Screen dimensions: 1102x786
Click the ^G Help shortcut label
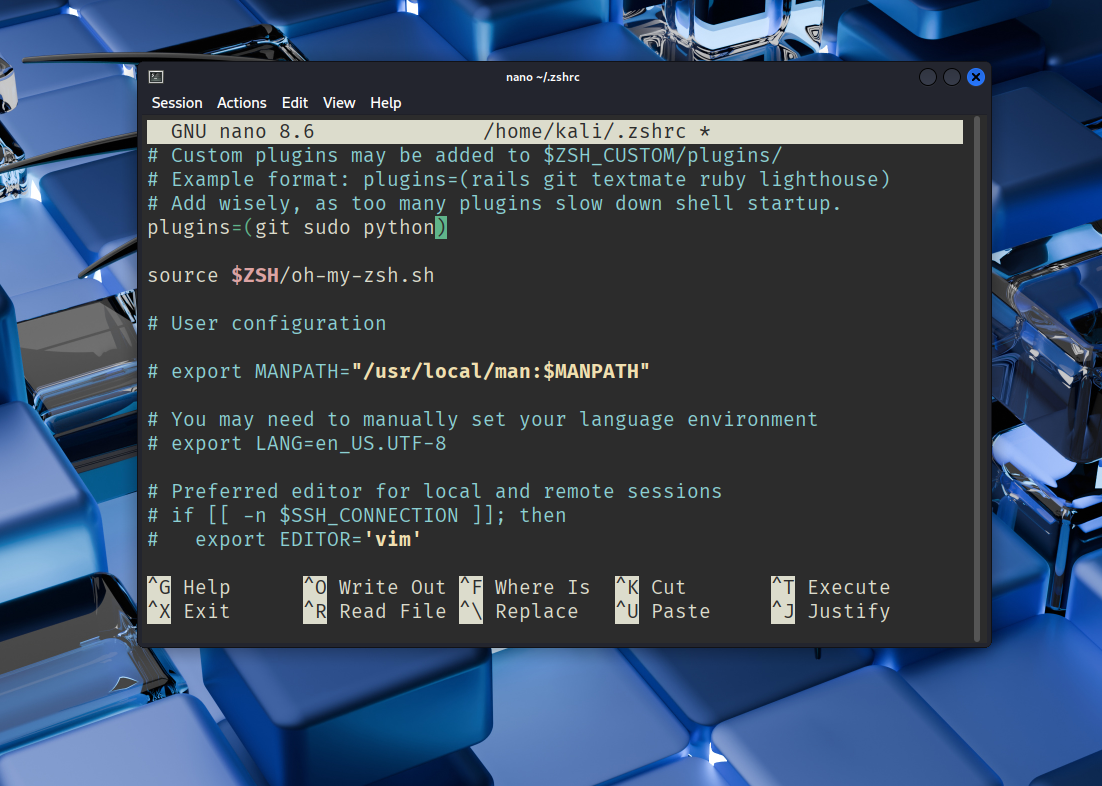189,587
